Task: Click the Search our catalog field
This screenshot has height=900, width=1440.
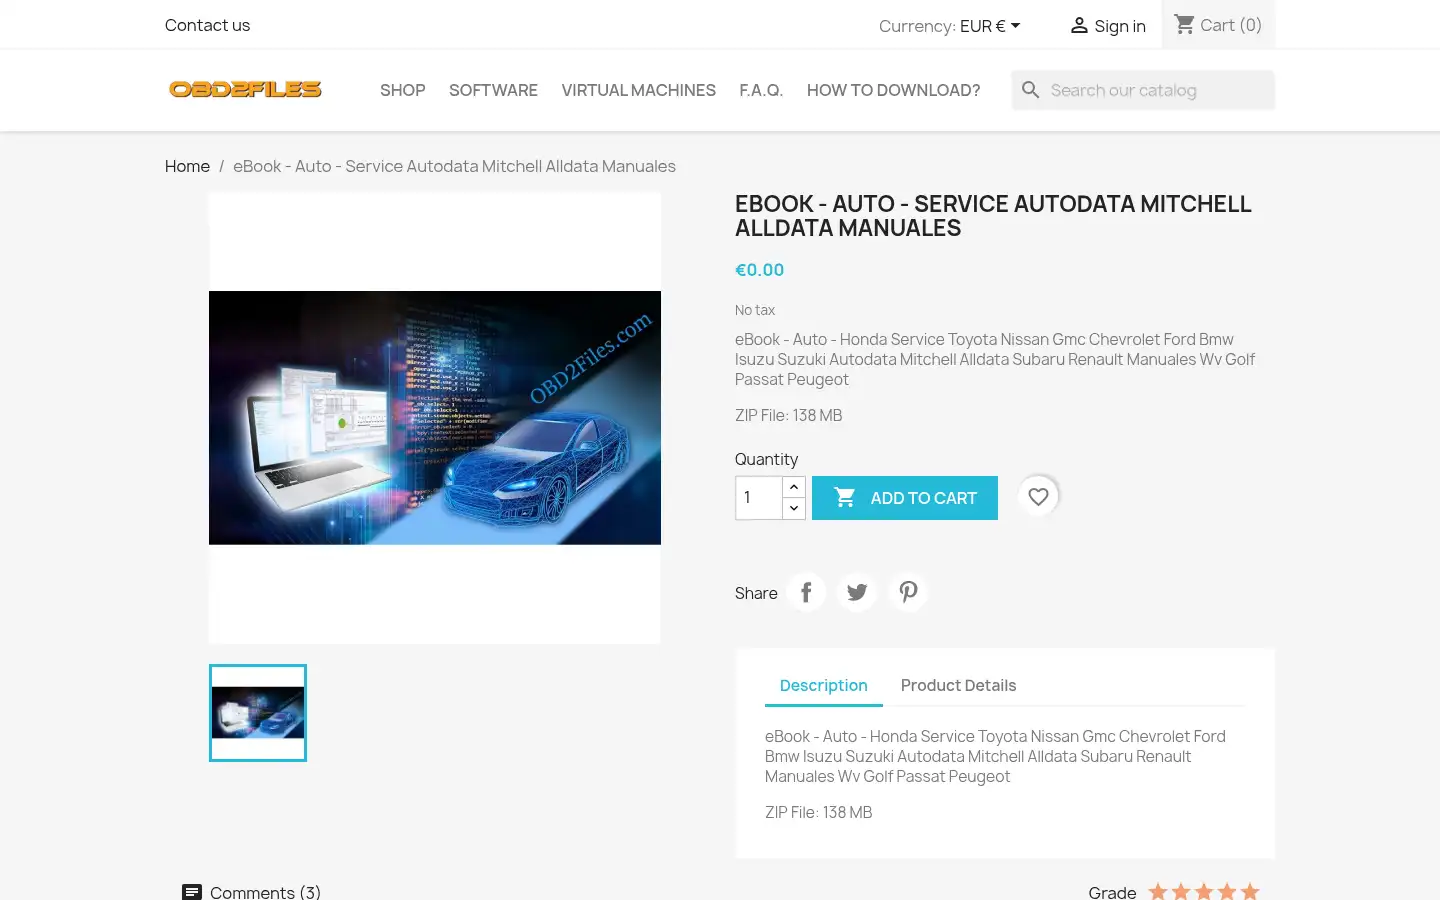Action: [x=1143, y=90]
